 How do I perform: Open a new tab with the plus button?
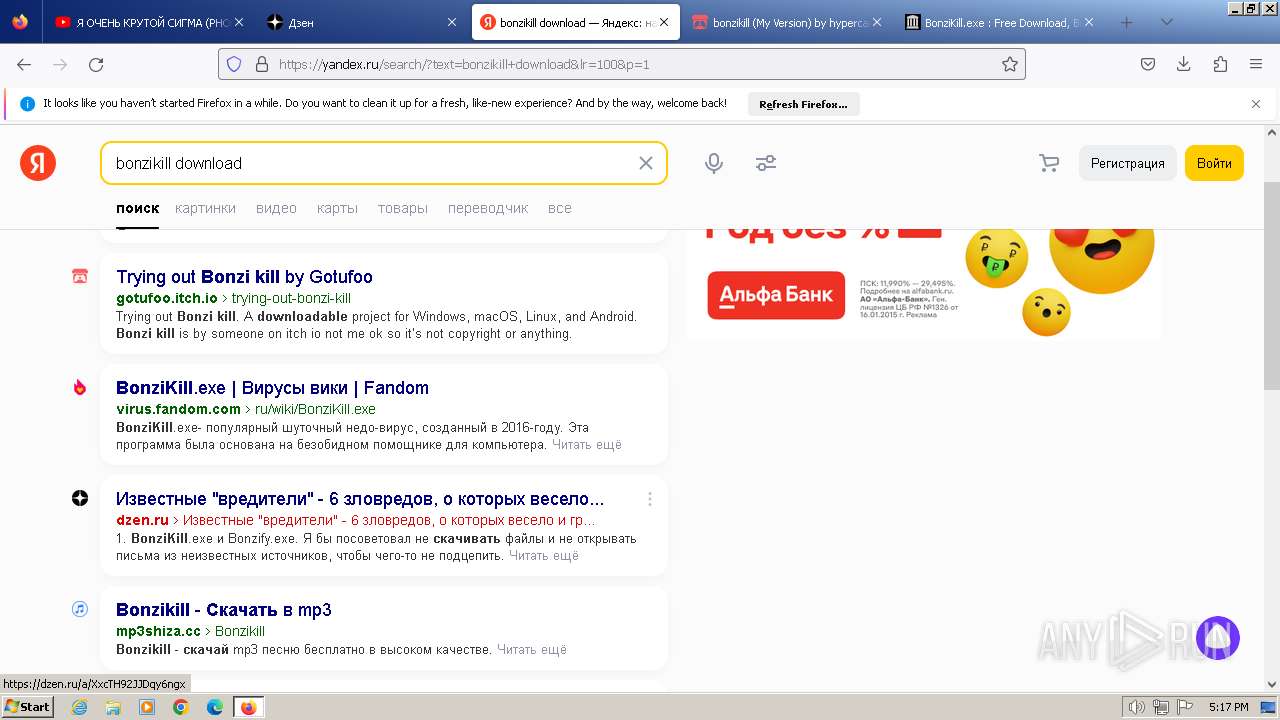click(x=1127, y=22)
